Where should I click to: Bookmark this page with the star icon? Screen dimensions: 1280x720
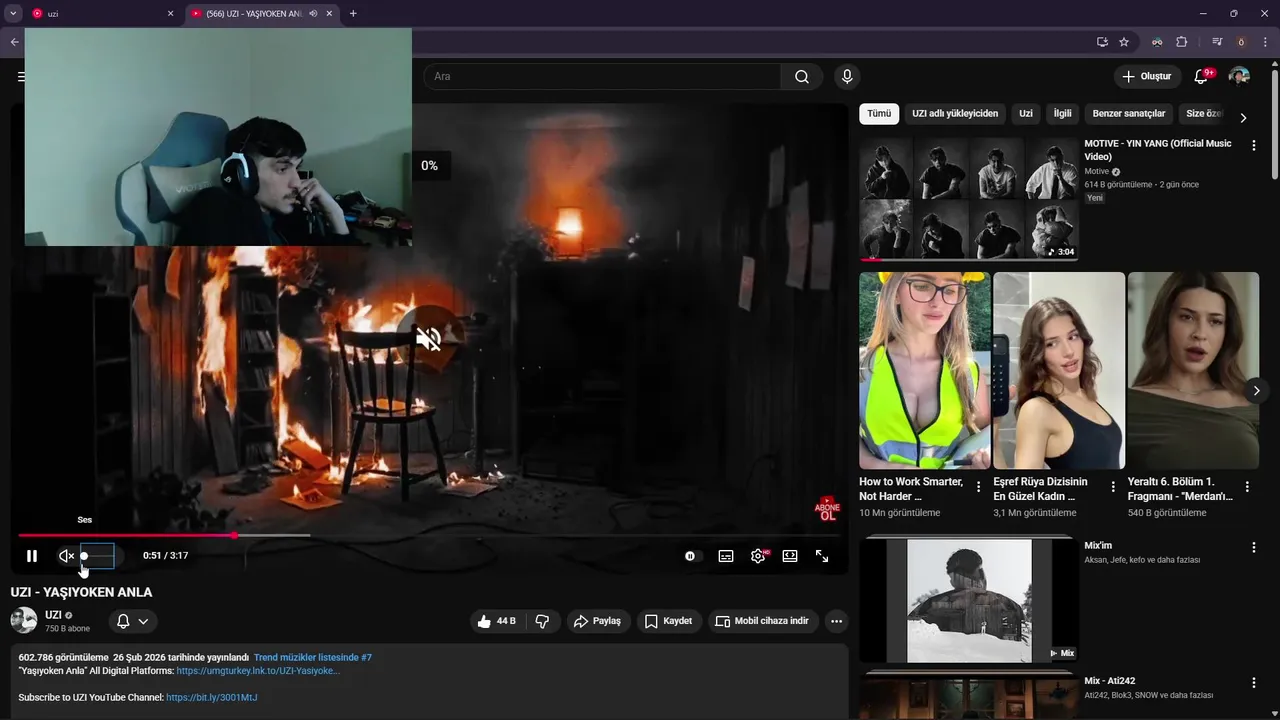click(1124, 42)
